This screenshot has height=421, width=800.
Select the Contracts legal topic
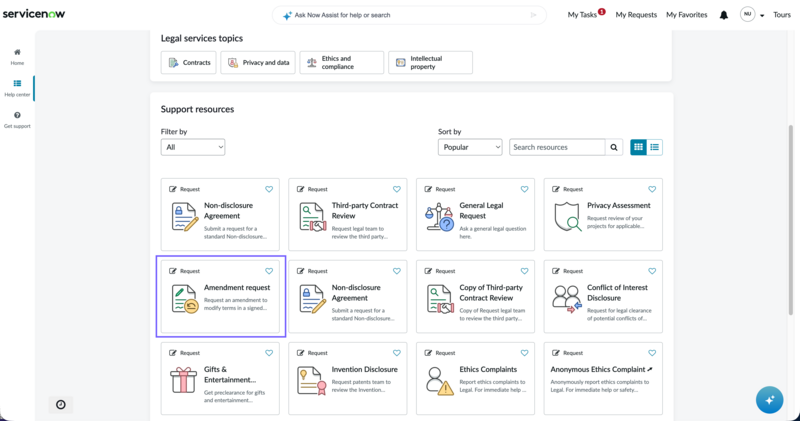[x=189, y=62]
